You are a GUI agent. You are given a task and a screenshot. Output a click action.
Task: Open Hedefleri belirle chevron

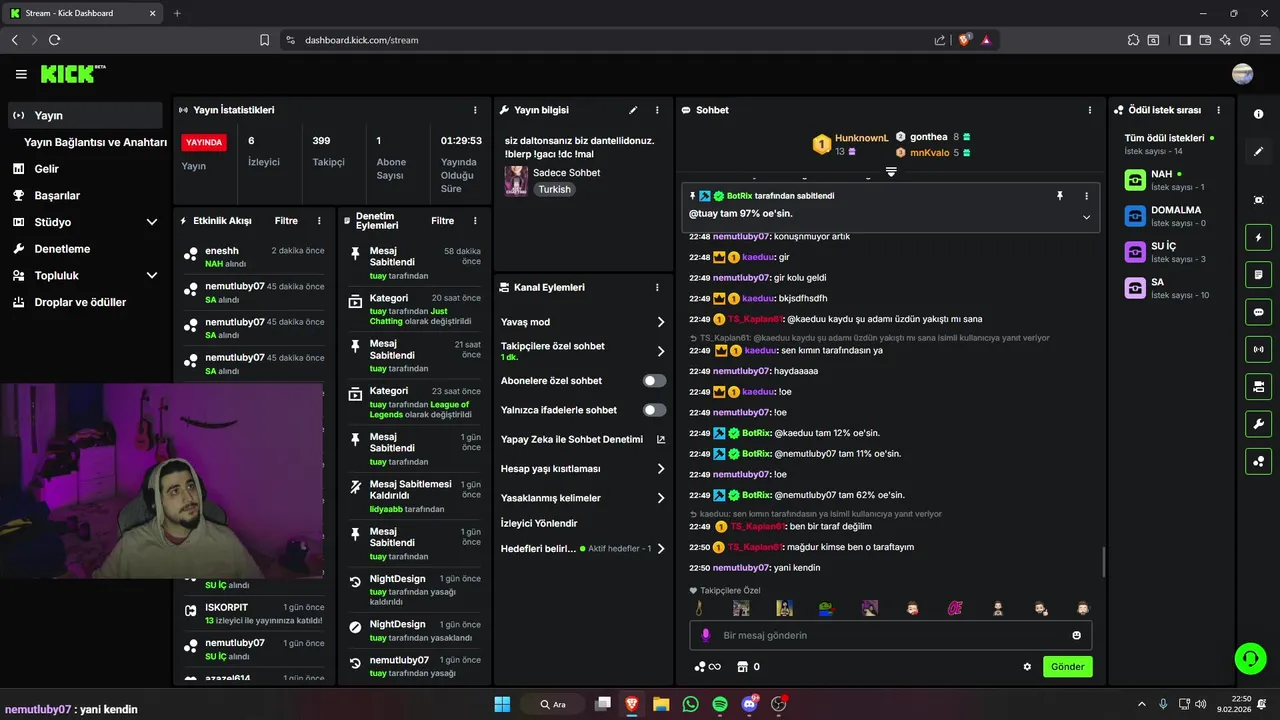(661, 548)
